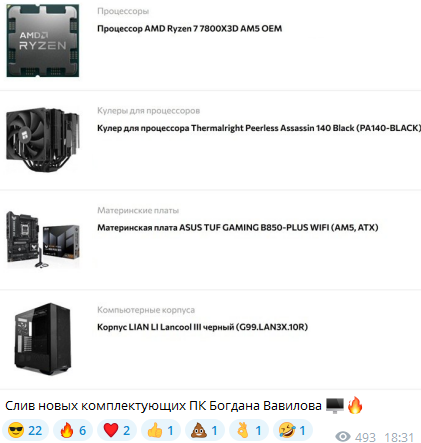Open LIAN LI Lancool III title

click(202, 327)
